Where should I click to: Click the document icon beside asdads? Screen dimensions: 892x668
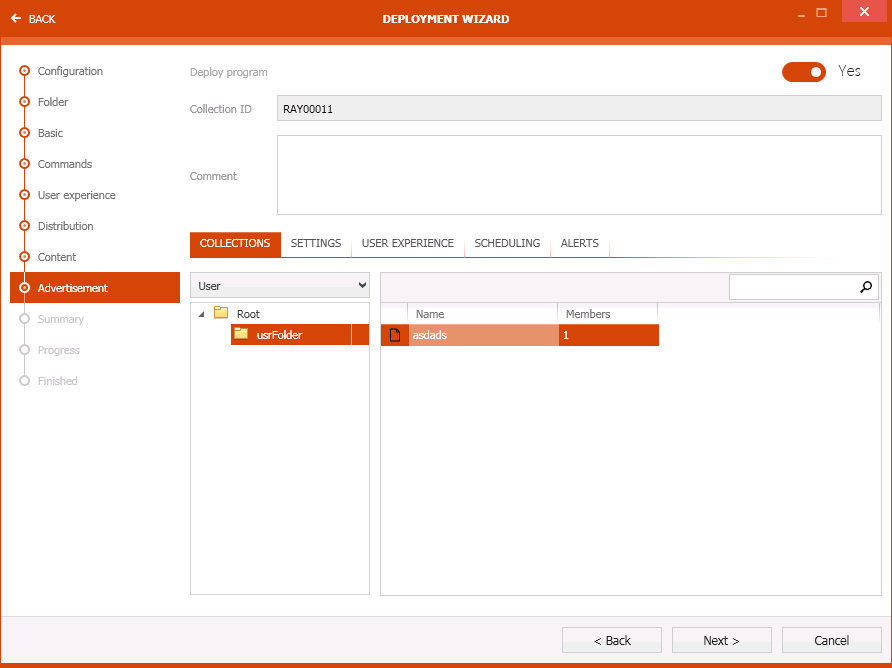[394, 335]
